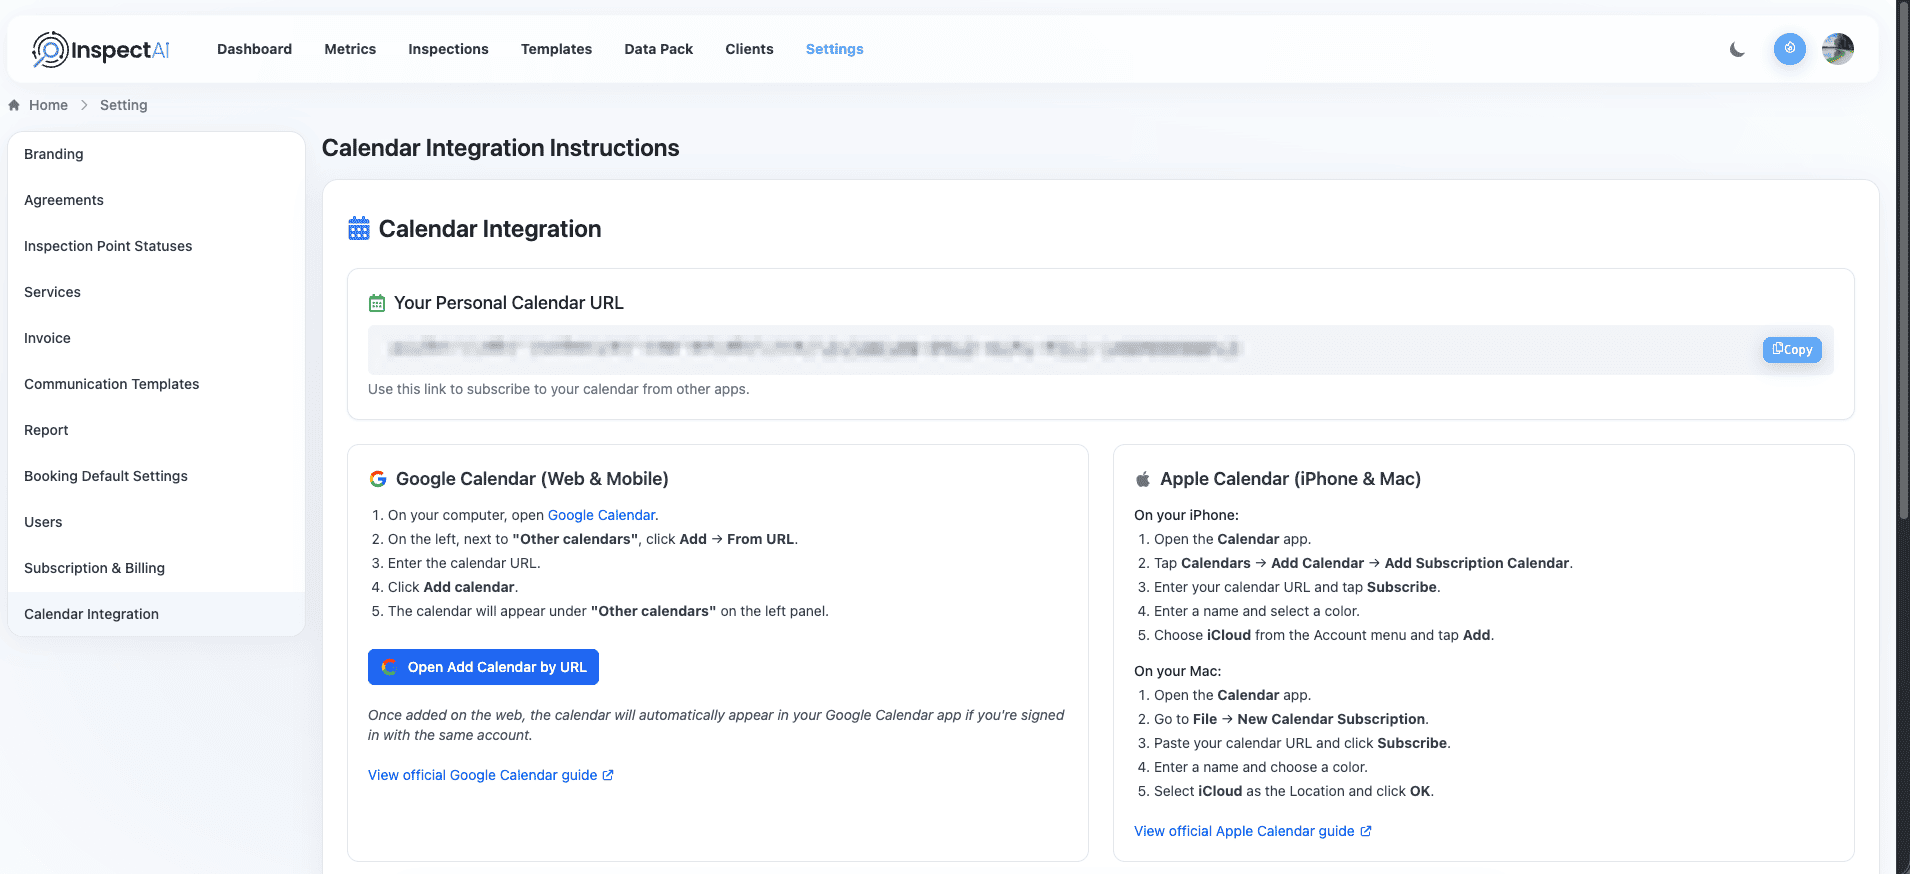Image resolution: width=1910 pixels, height=874 pixels.
Task: Switch to the Templates page
Action: coord(556,49)
